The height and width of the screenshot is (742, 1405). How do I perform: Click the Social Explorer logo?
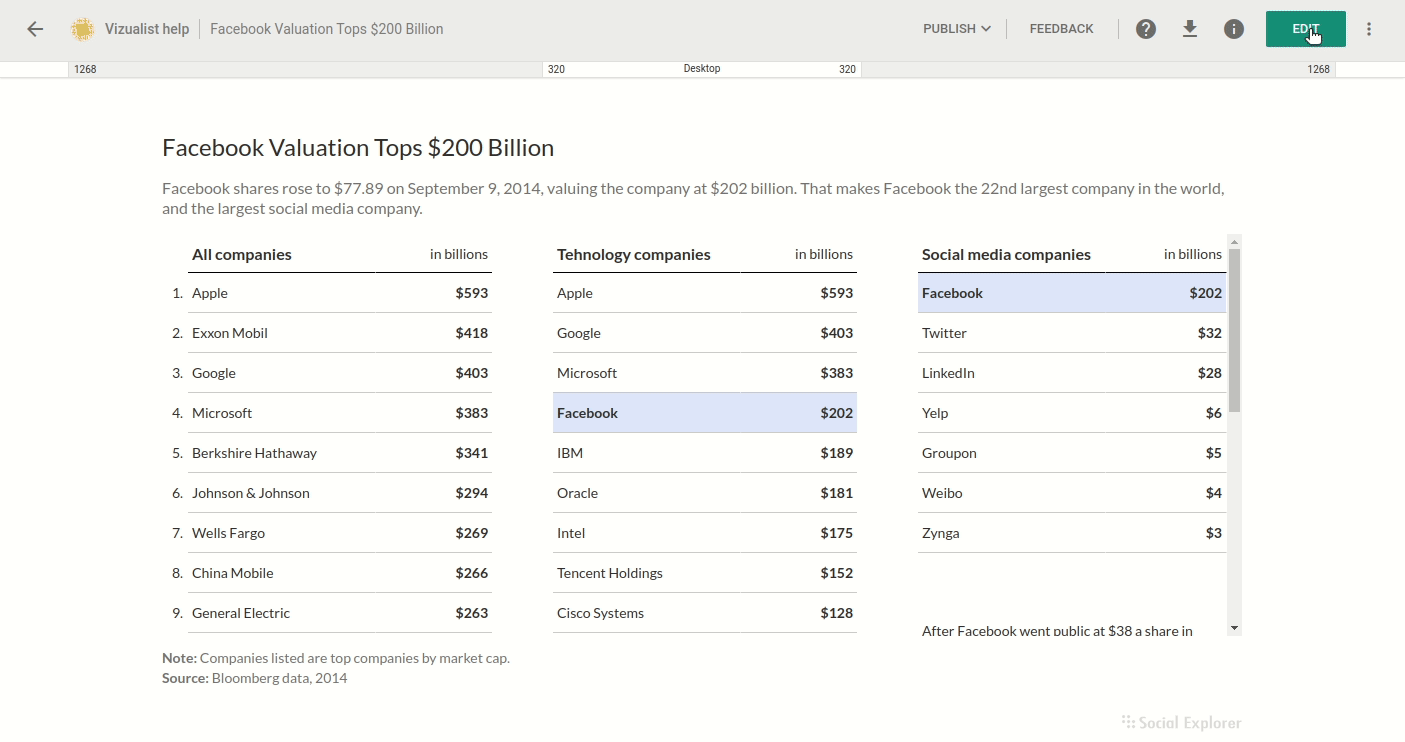(x=1181, y=722)
